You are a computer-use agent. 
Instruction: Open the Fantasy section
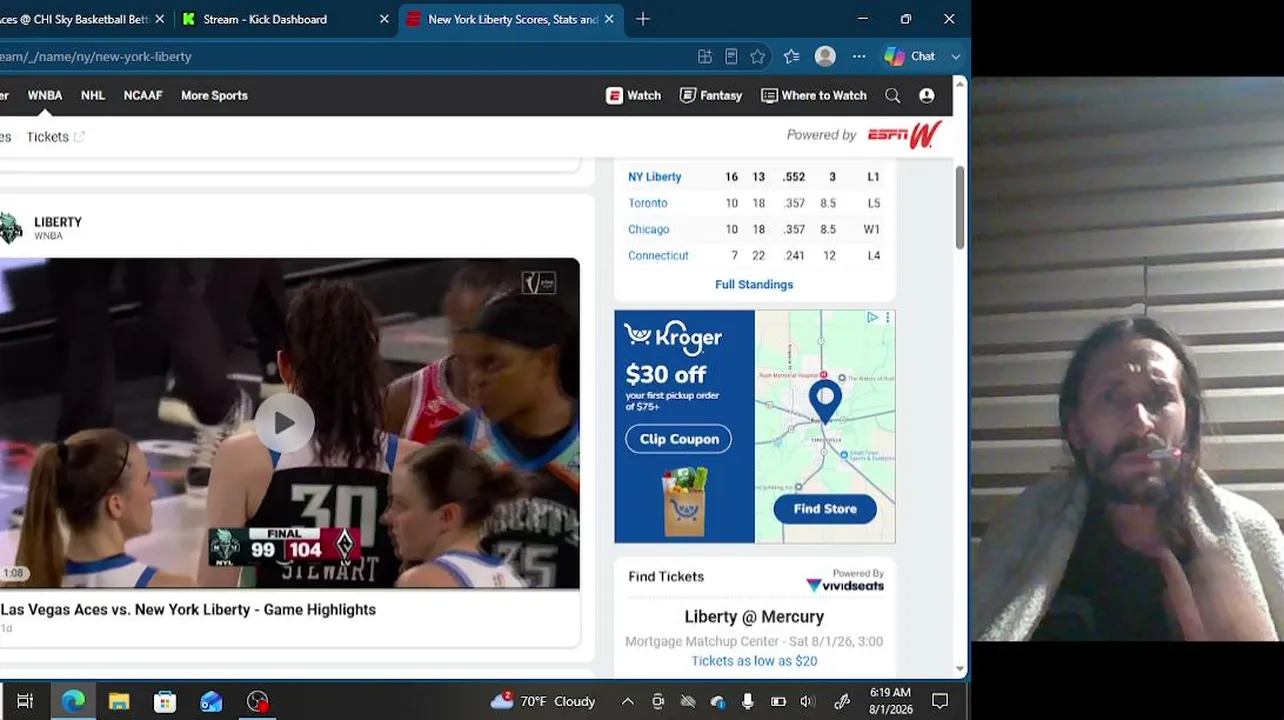(711, 96)
